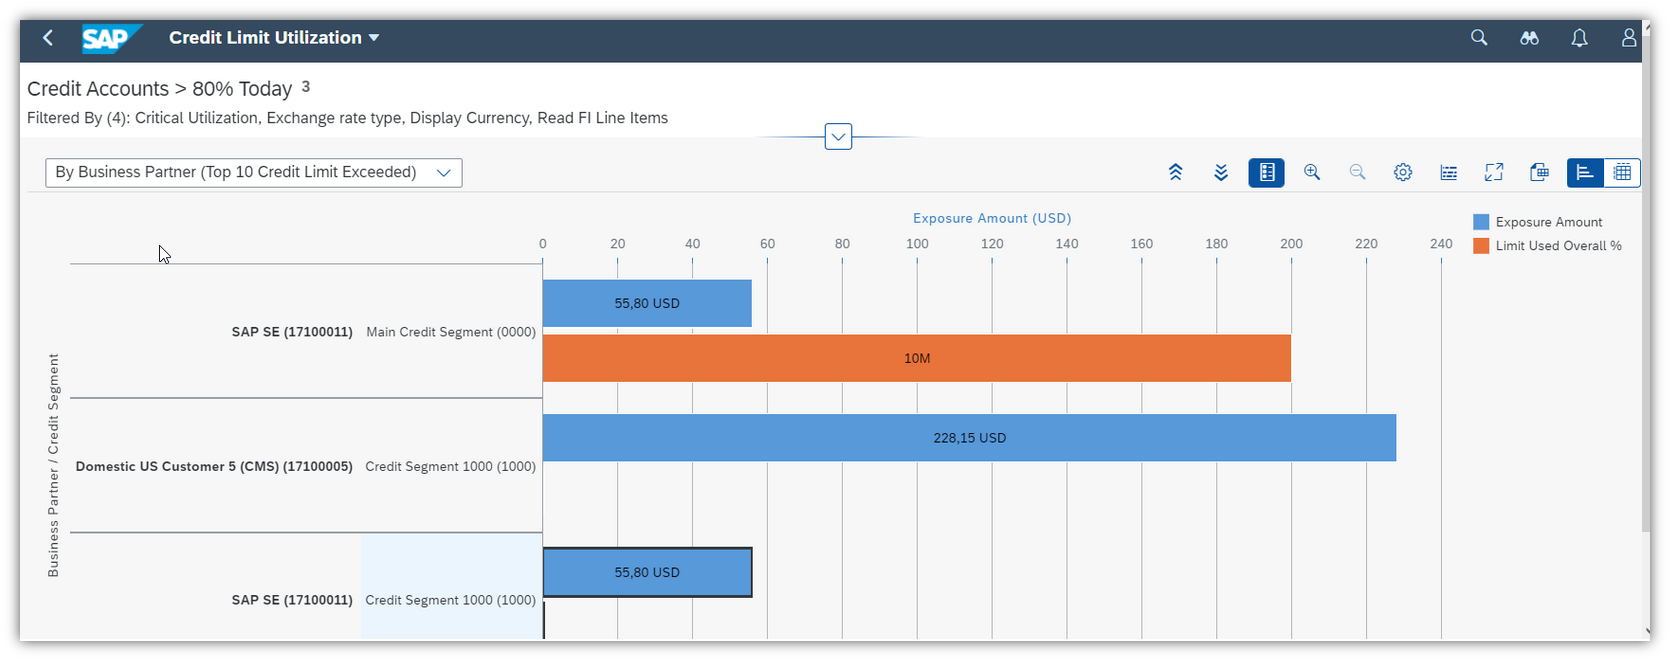
Task: Select the 10M orange bar
Action: [917, 358]
